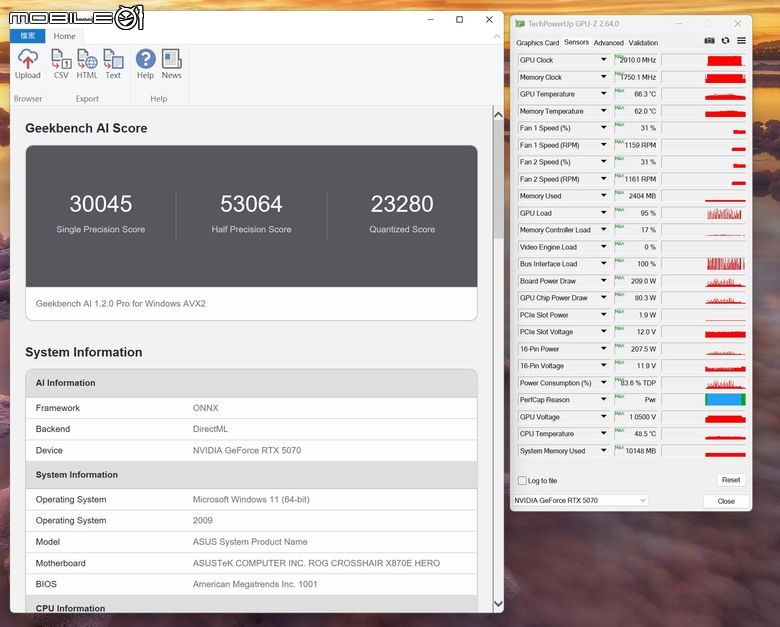Open CPU Temperature sensor dropdown
This screenshot has height=627, width=780.
603,433
